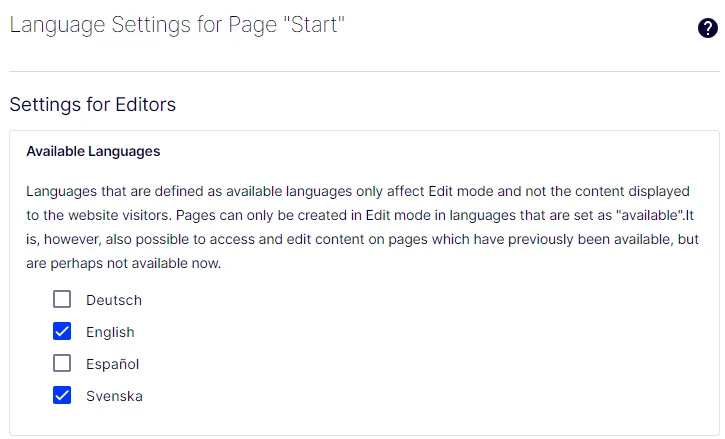This screenshot has height=439, width=725.
Task: Uncheck the Svenska language checkbox
Action: [x=62, y=395]
